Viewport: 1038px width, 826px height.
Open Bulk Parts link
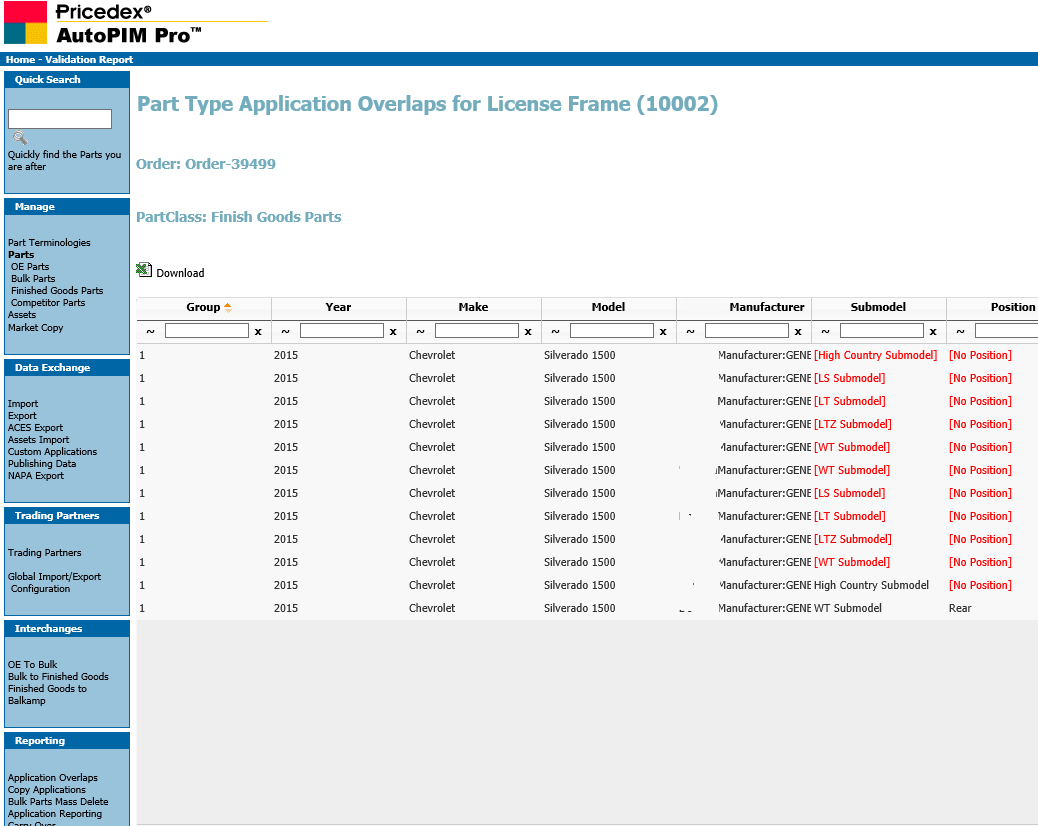(33, 279)
